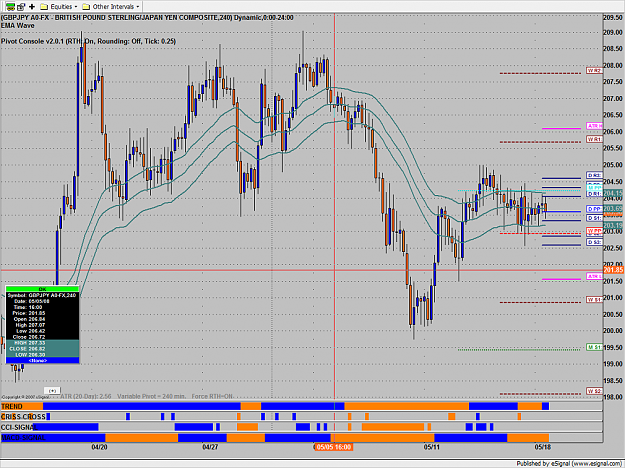
Task: Open the Equities folder dropdown
Action: [59, 7]
